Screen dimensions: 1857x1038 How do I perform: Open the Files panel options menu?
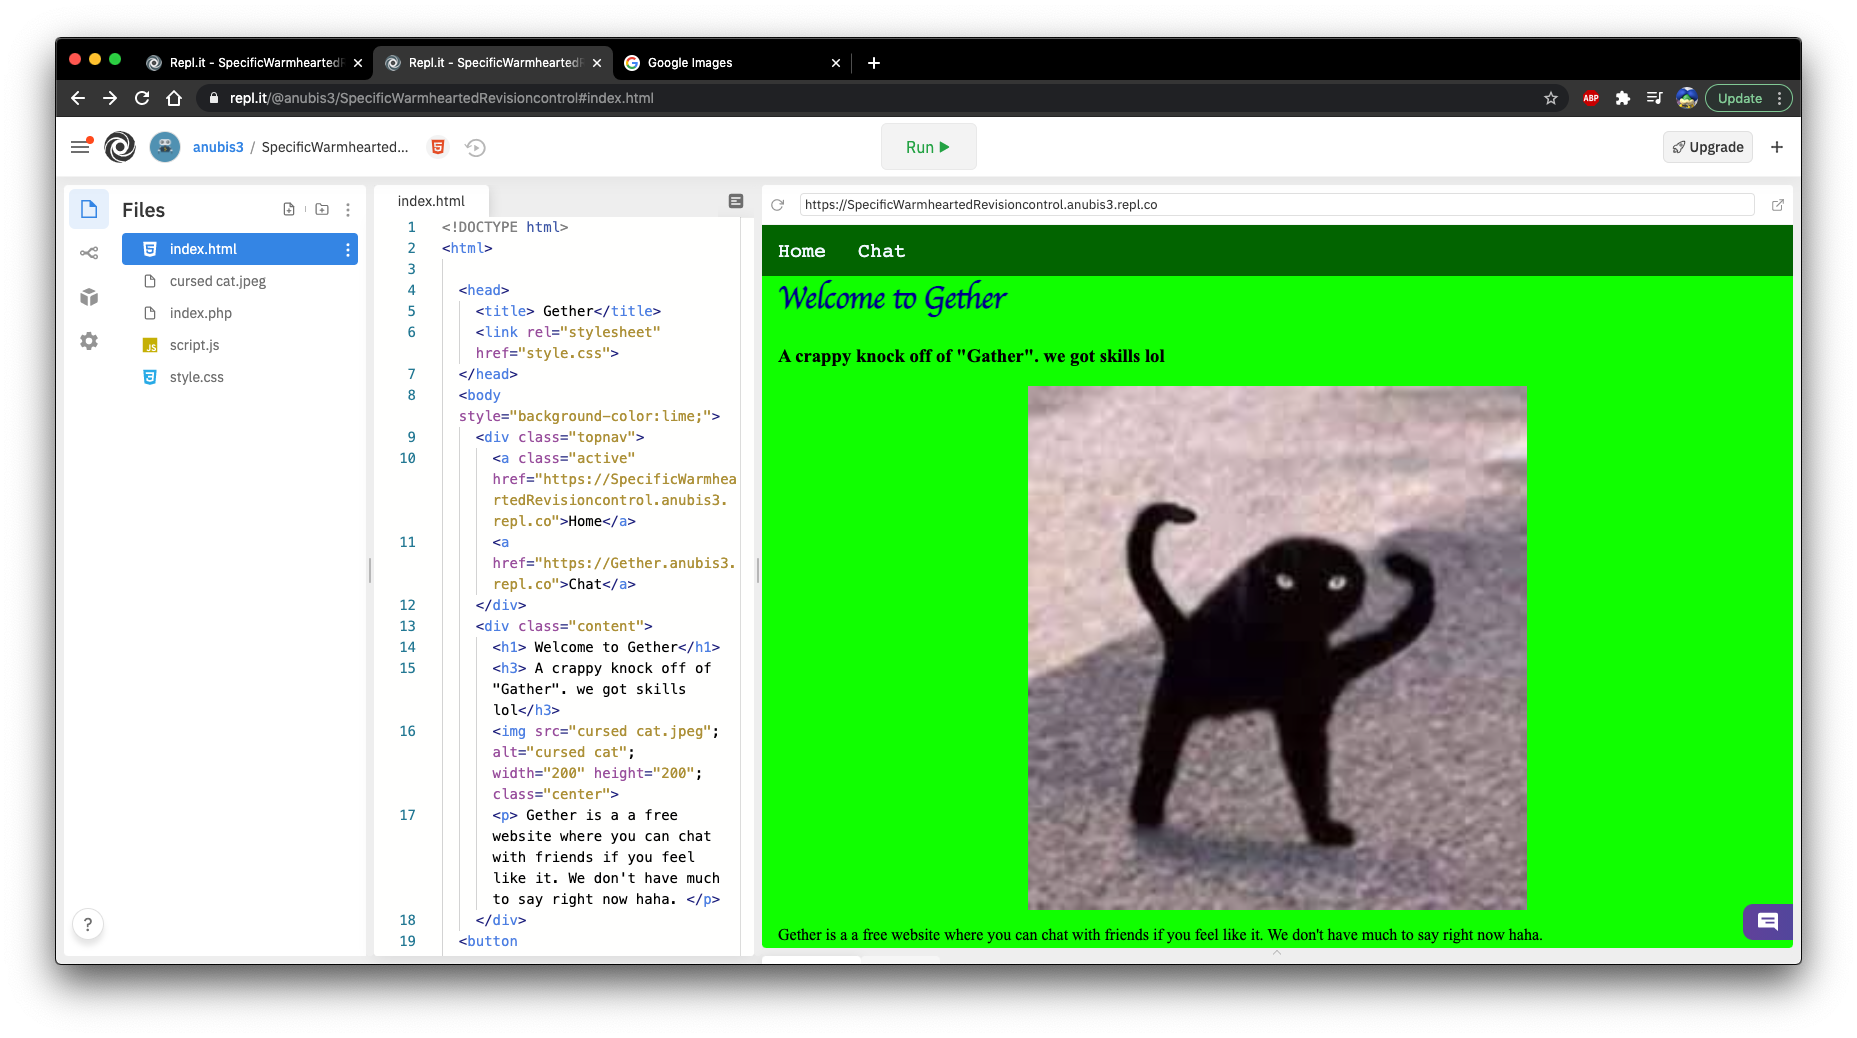[348, 210]
